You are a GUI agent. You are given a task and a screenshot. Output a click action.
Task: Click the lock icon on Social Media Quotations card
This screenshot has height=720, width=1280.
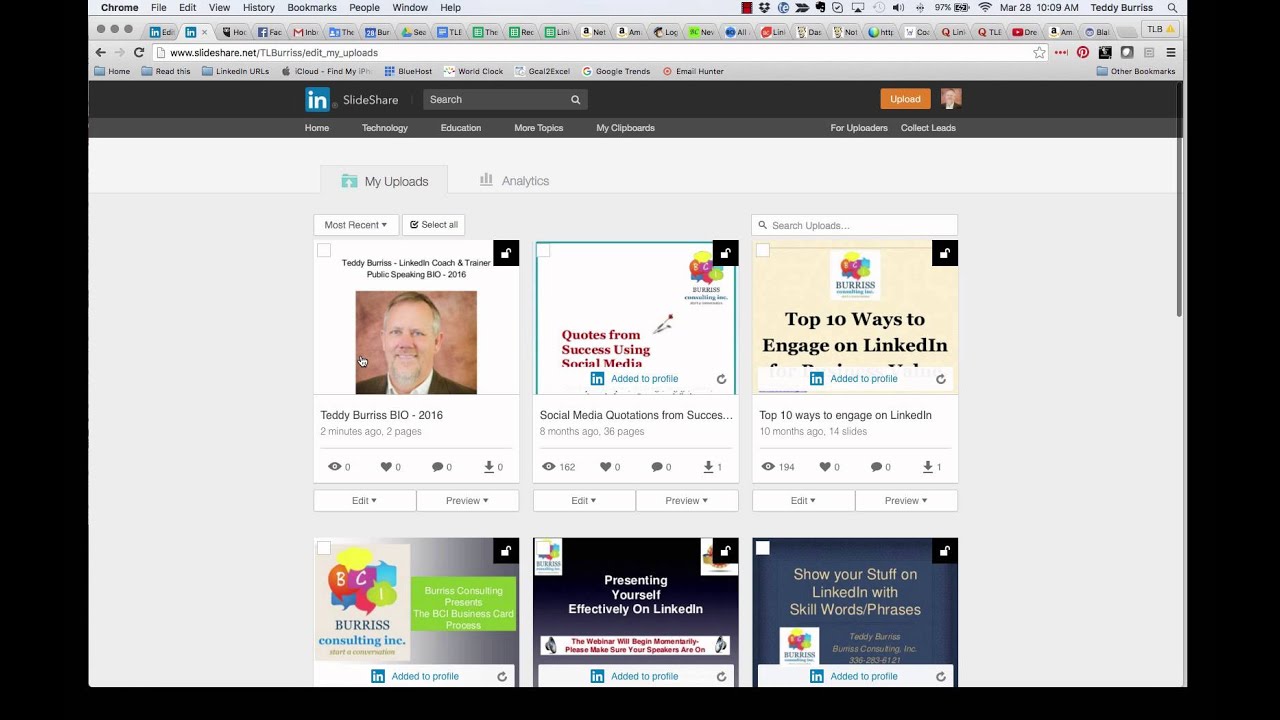725,253
